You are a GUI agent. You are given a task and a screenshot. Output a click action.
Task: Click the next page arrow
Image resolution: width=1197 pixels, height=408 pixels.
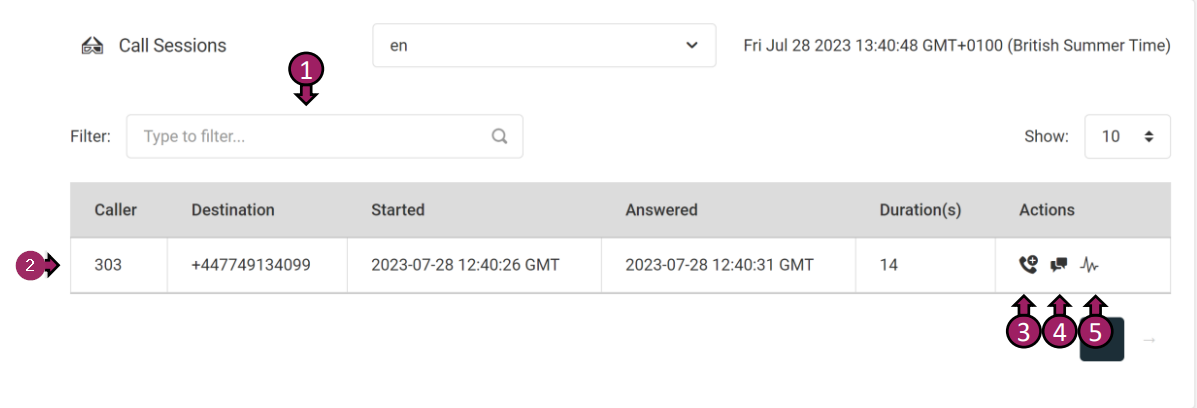[x=1149, y=340]
